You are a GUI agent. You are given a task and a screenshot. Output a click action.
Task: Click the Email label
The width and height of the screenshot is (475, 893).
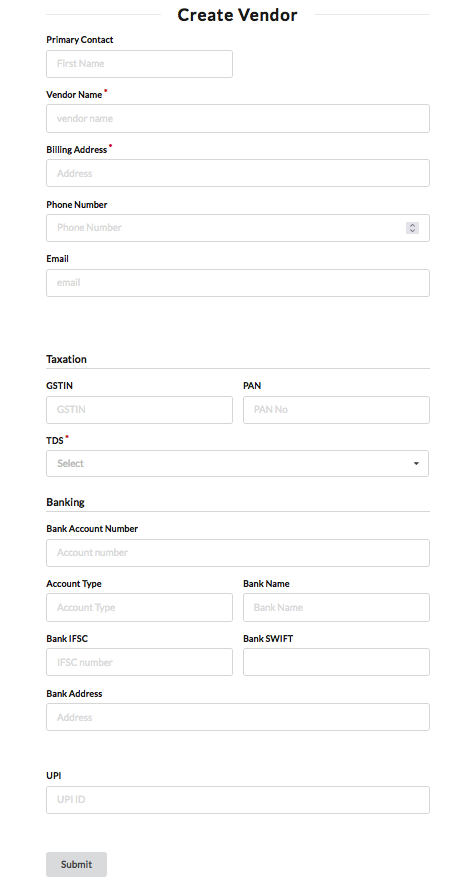click(58, 259)
